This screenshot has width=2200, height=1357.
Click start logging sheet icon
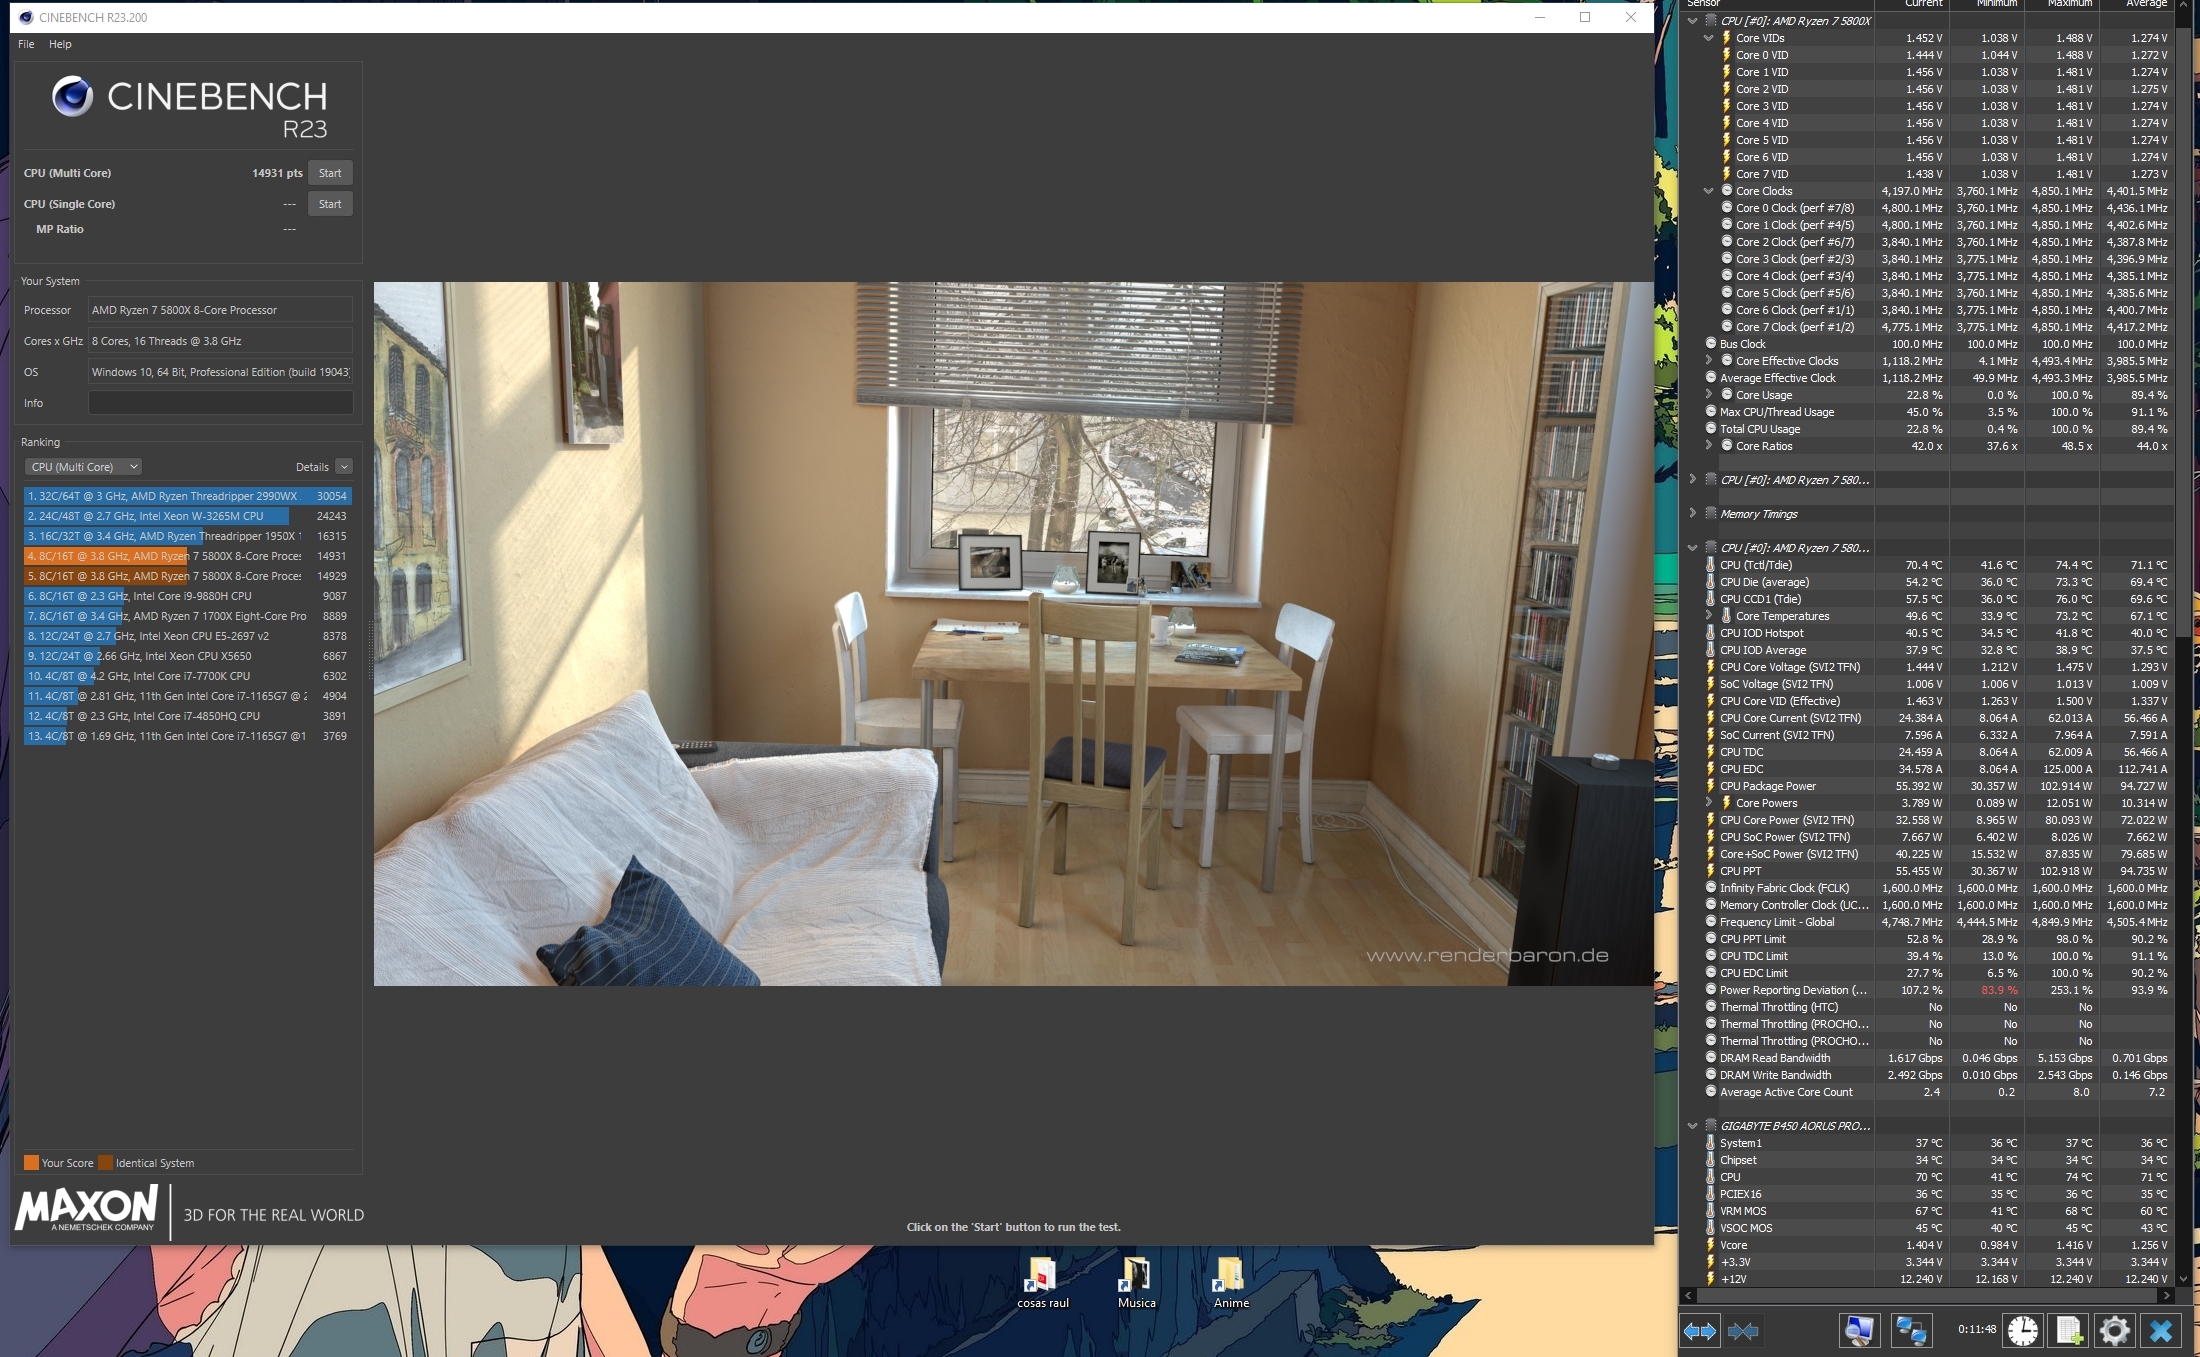coord(2068,1331)
